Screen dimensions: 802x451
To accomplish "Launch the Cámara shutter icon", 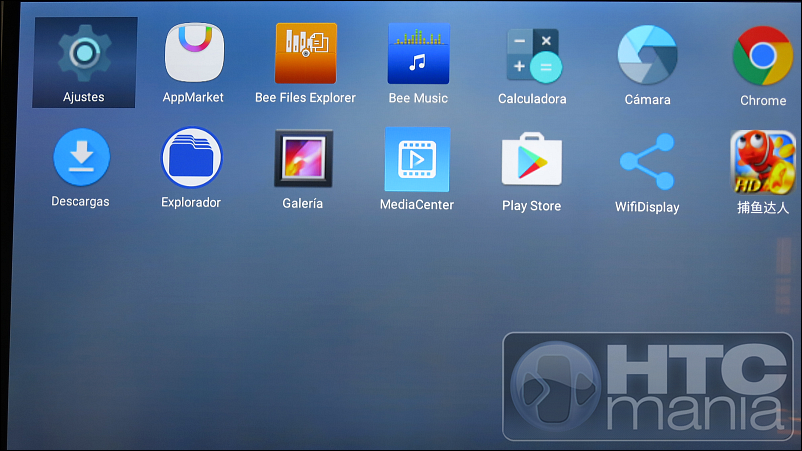I will [648, 55].
